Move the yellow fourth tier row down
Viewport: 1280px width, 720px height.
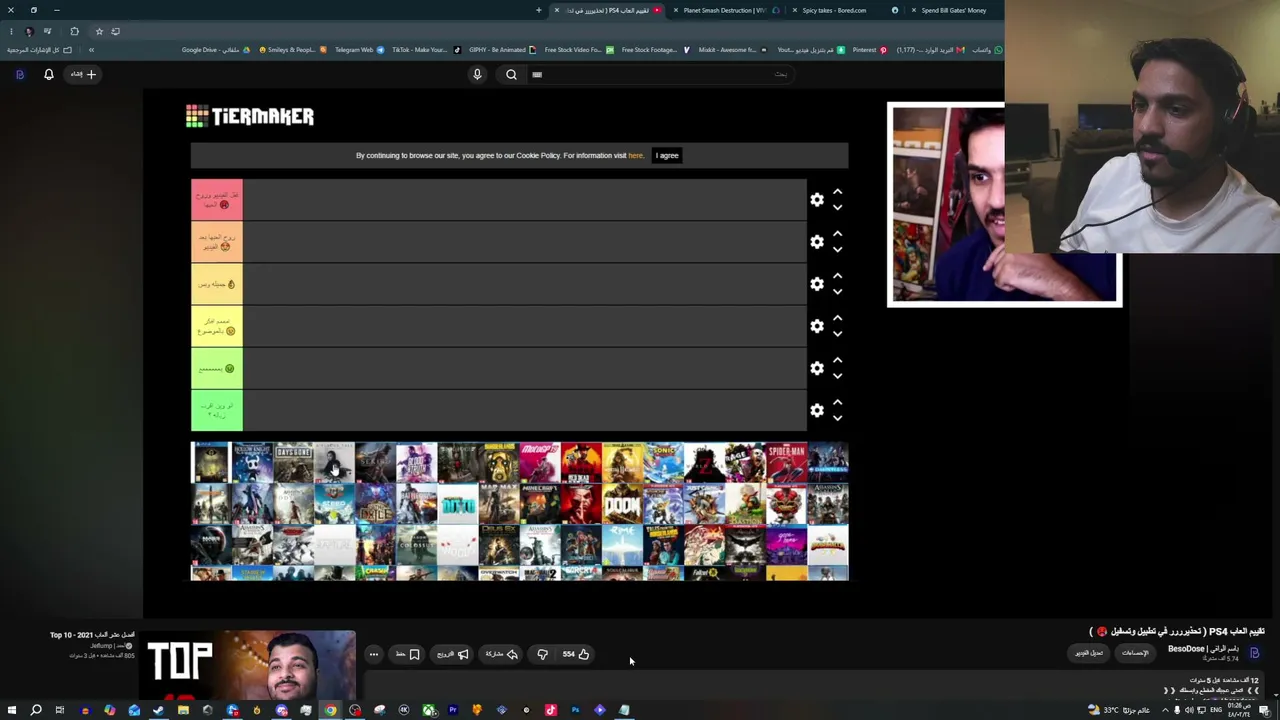tap(838, 334)
